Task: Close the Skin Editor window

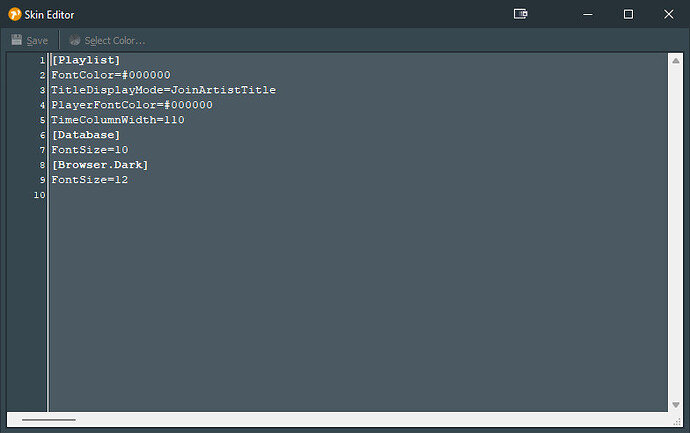Action: (668, 14)
